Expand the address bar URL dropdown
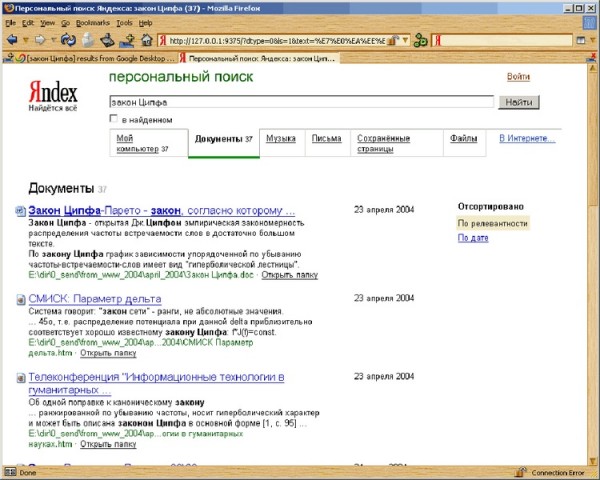Screen dimensions: 600x480 click(404, 41)
